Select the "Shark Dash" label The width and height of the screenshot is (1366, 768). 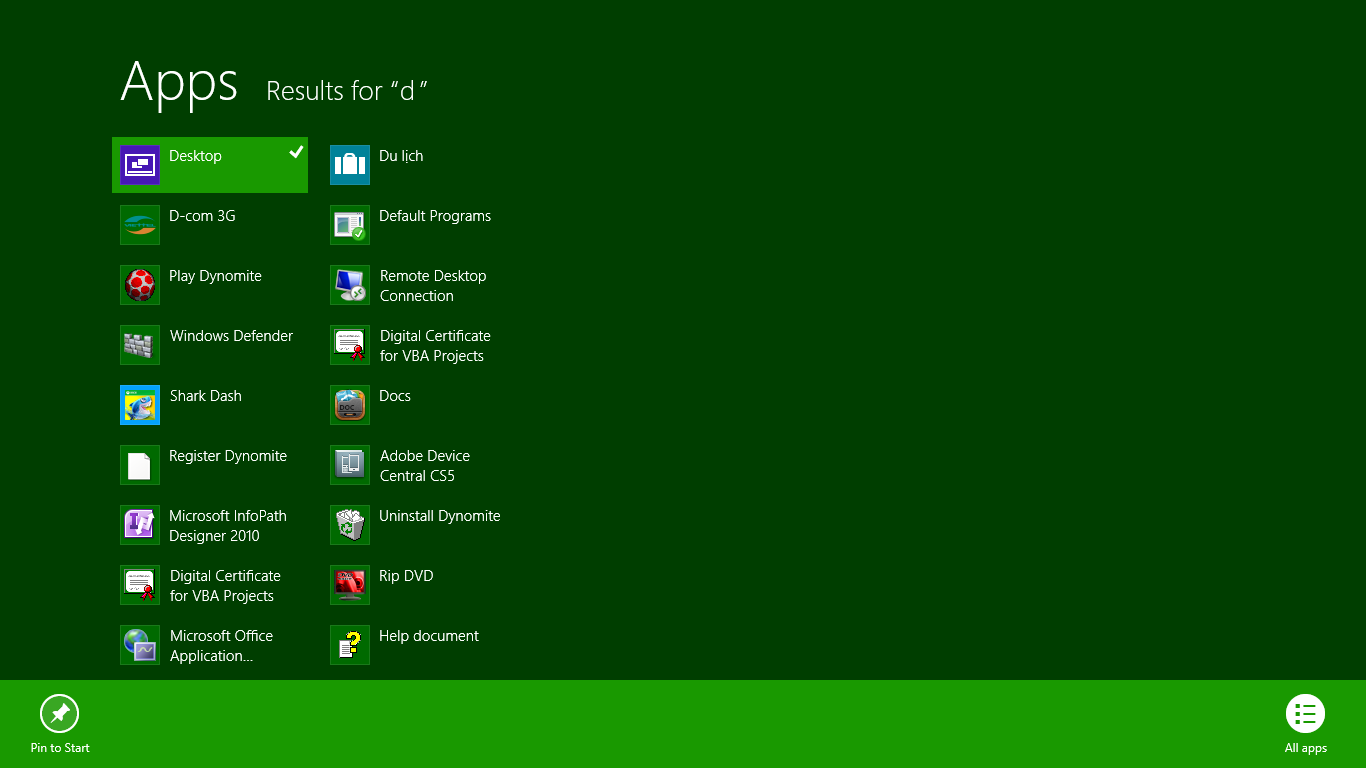(x=205, y=396)
